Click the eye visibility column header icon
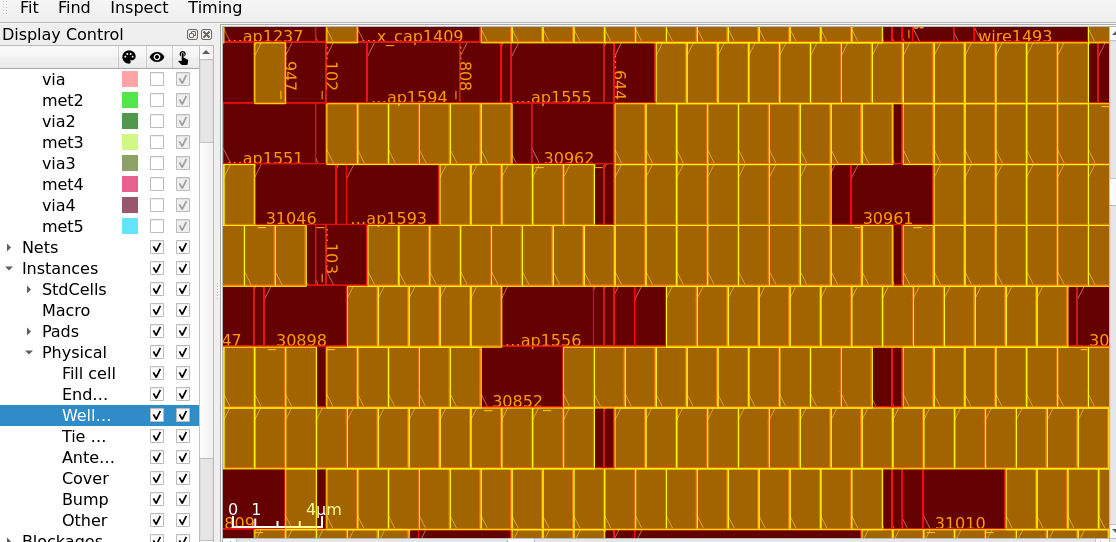Image resolution: width=1116 pixels, height=542 pixels. click(157, 58)
